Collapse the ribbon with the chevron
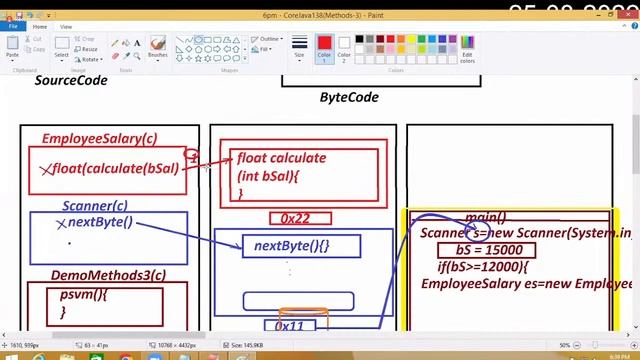This screenshot has height=360, width=640. pyautogui.click(x=624, y=26)
